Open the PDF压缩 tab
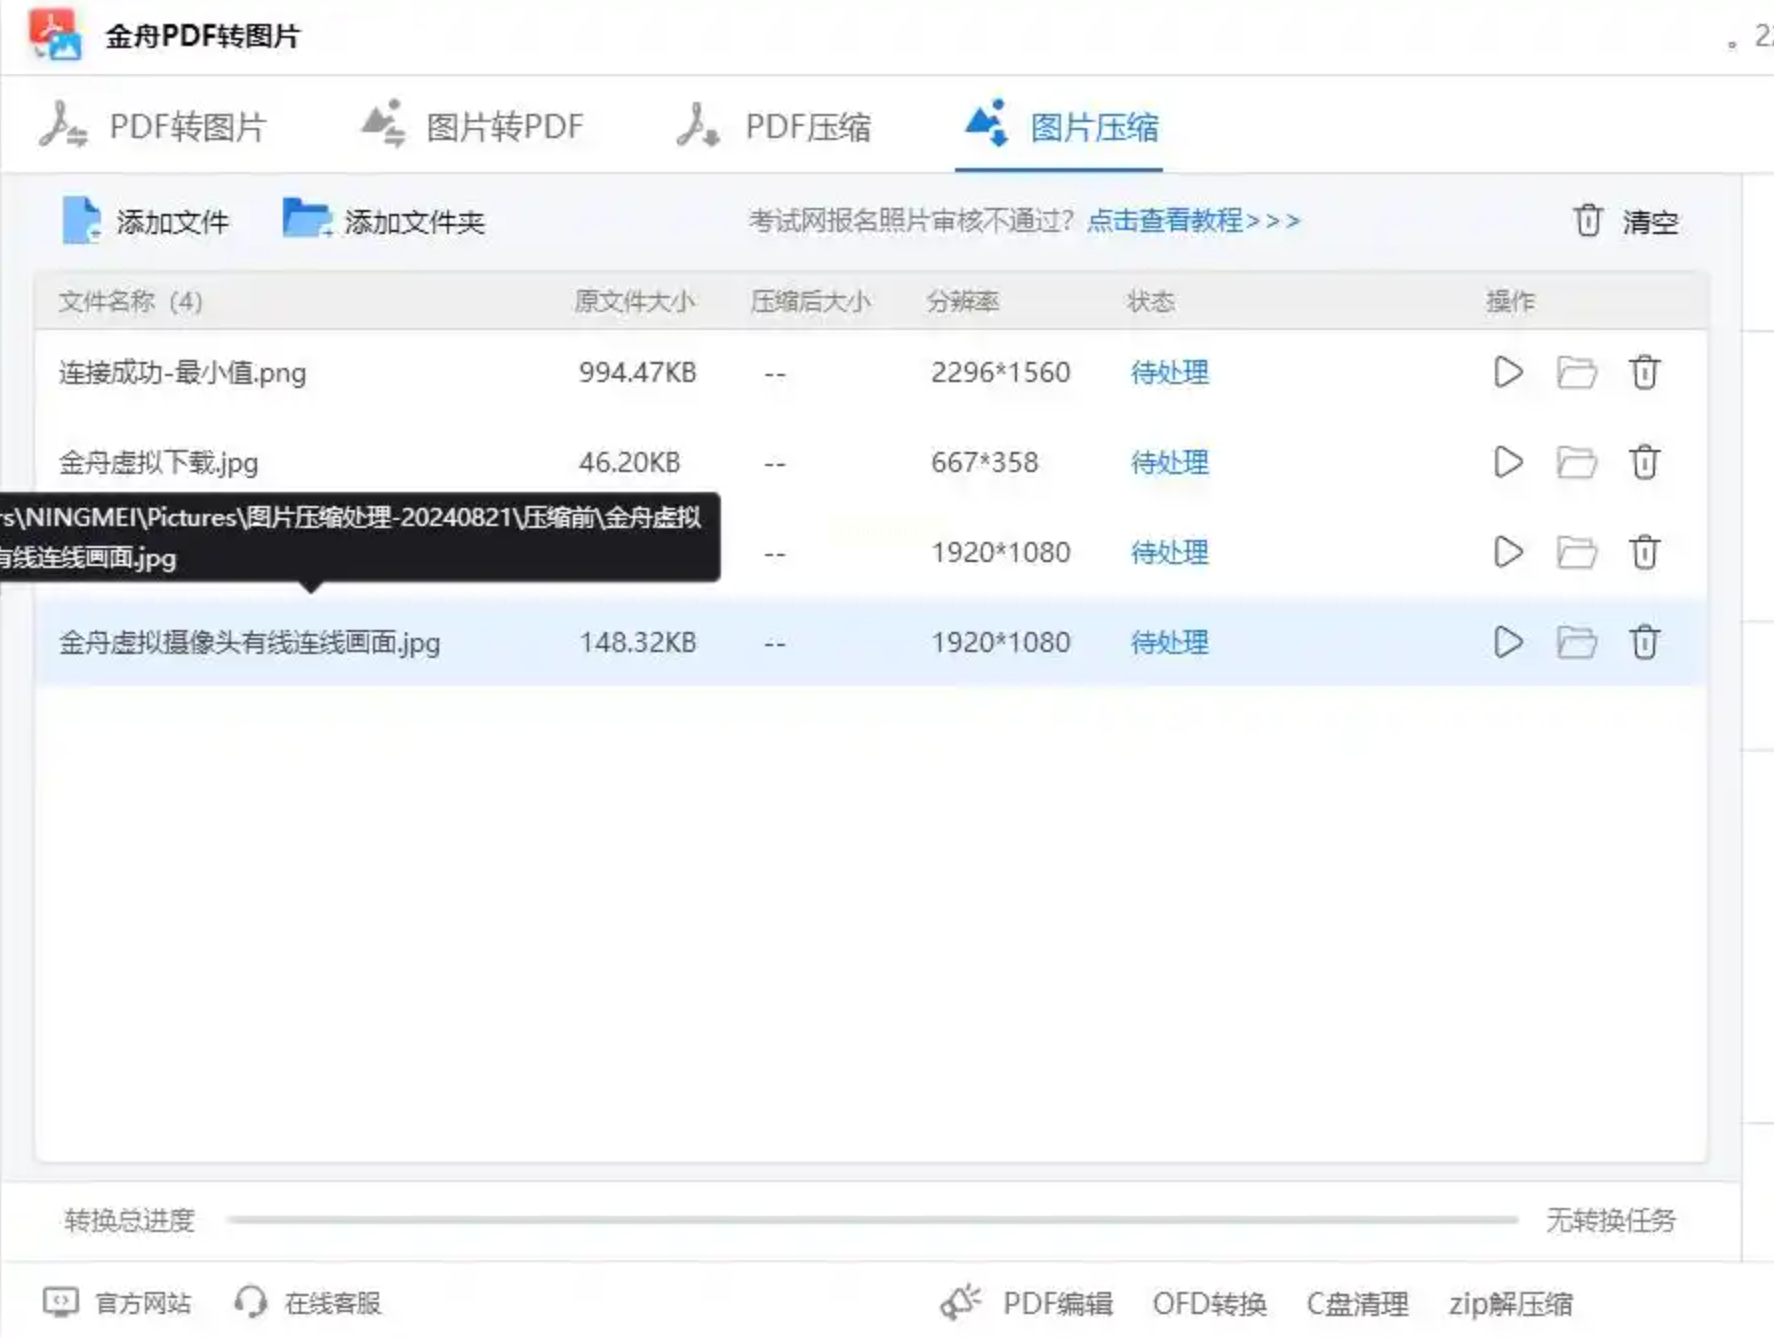This screenshot has height=1338, width=1774. click(x=774, y=127)
